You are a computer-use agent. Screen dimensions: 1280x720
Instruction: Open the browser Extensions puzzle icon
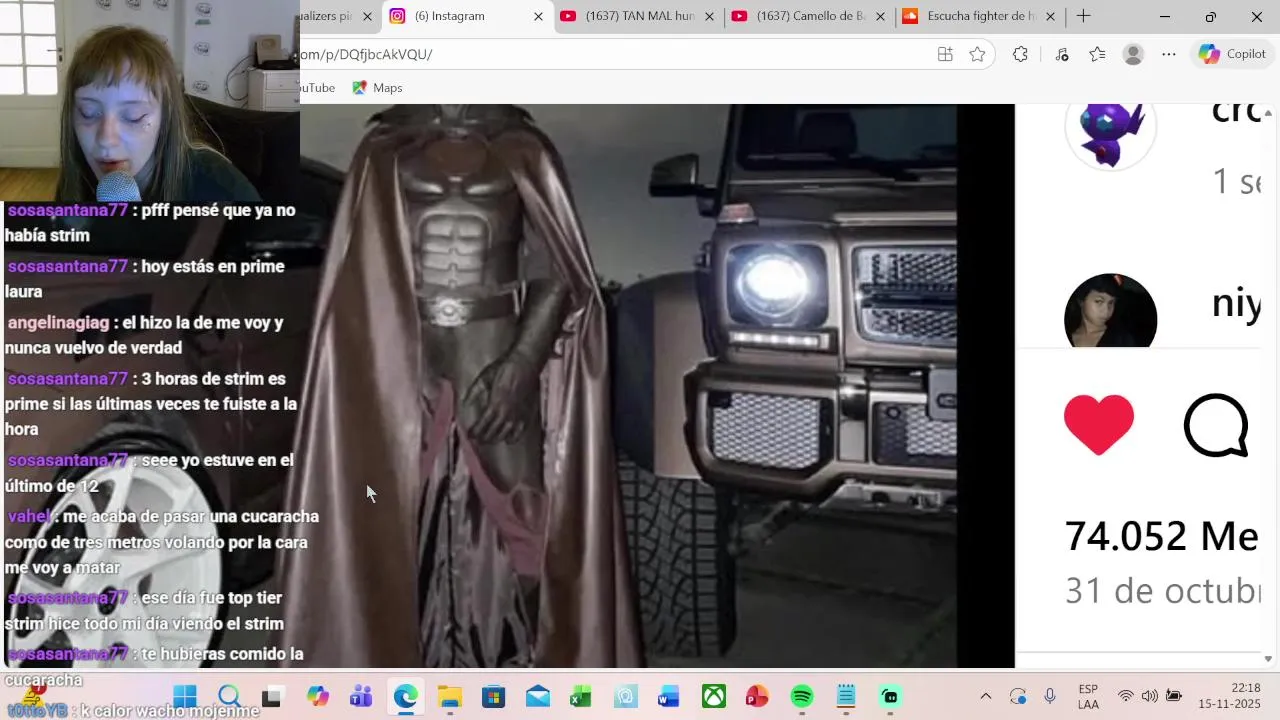point(1020,54)
